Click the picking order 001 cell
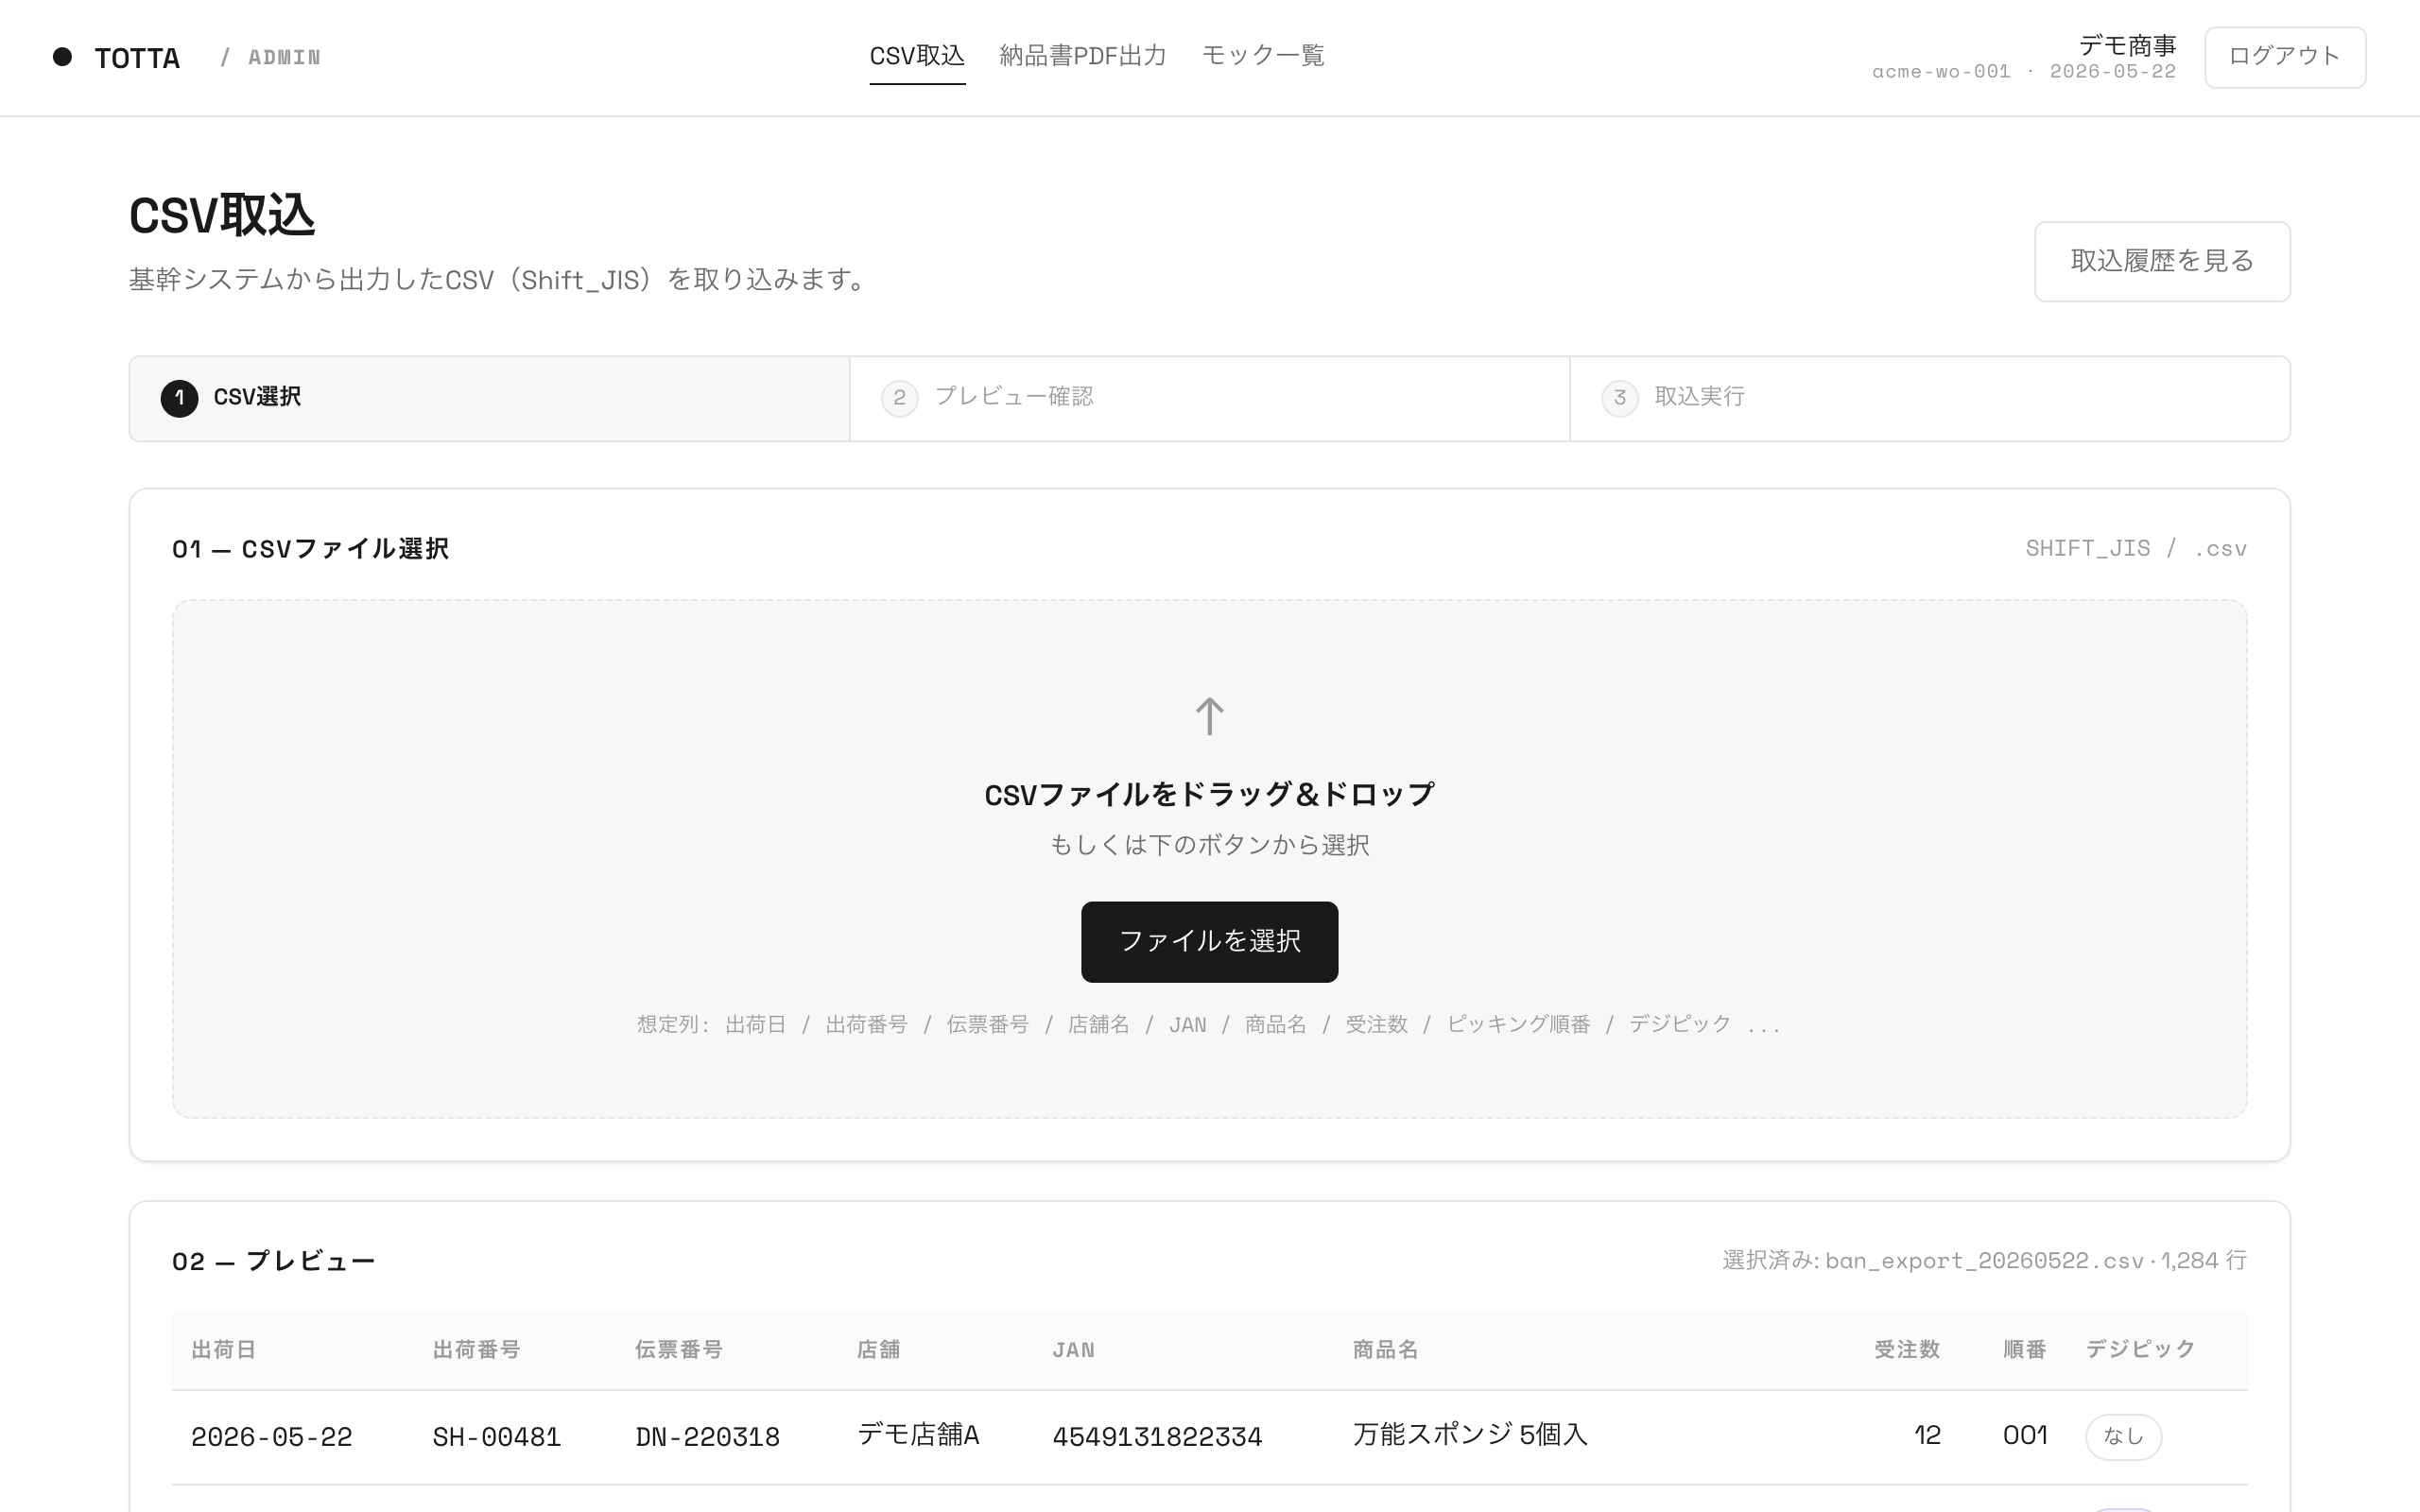The width and height of the screenshot is (2420, 1512). (2025, 1436)
